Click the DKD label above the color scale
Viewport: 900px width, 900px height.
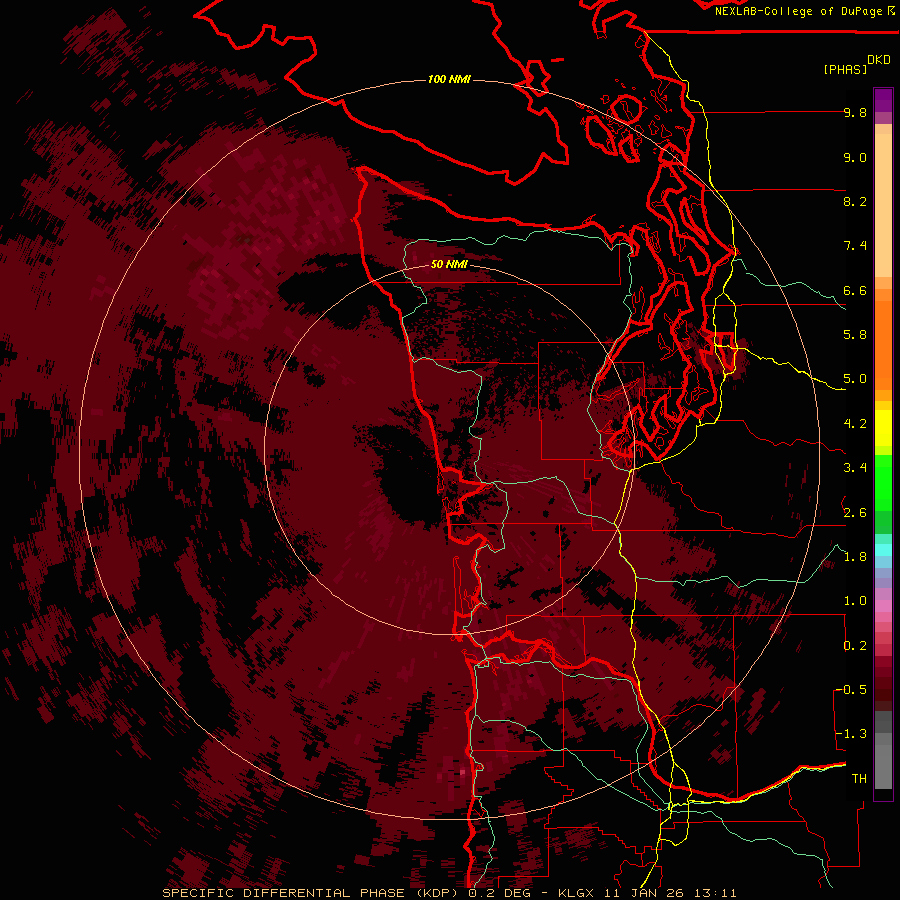(x=879, y=60)
